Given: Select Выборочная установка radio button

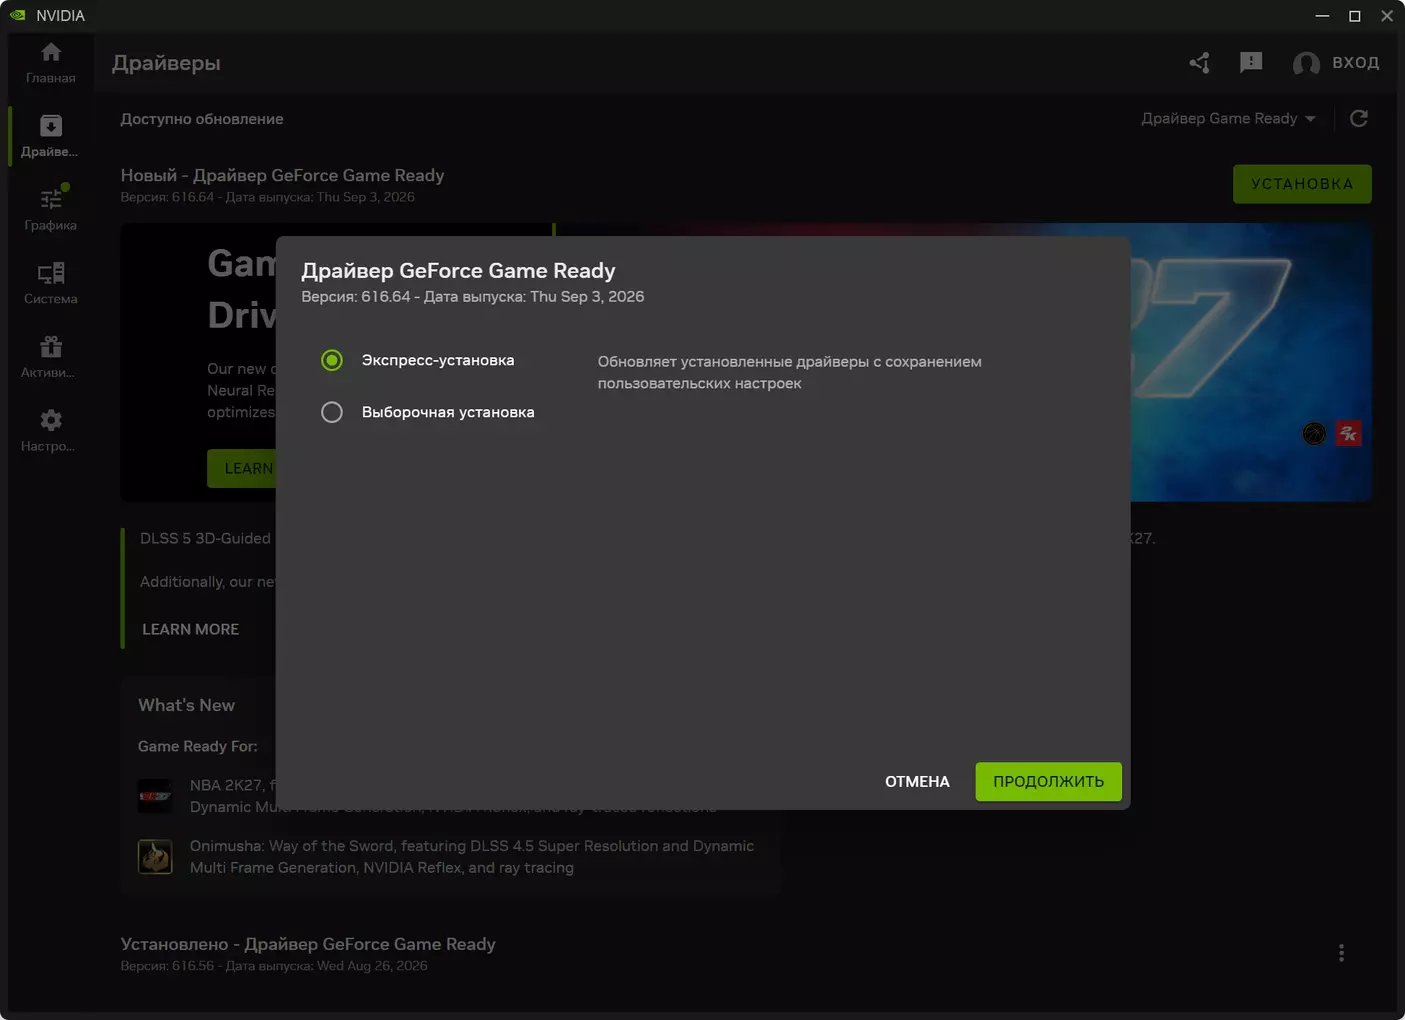Looking at the screenshot, I should tap(332, 412).
